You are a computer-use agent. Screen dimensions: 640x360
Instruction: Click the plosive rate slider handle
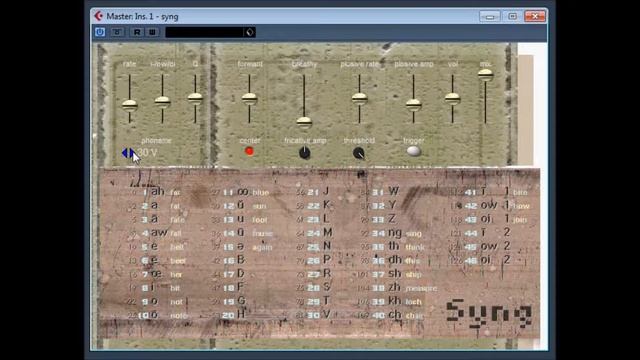tap(360, 98)
